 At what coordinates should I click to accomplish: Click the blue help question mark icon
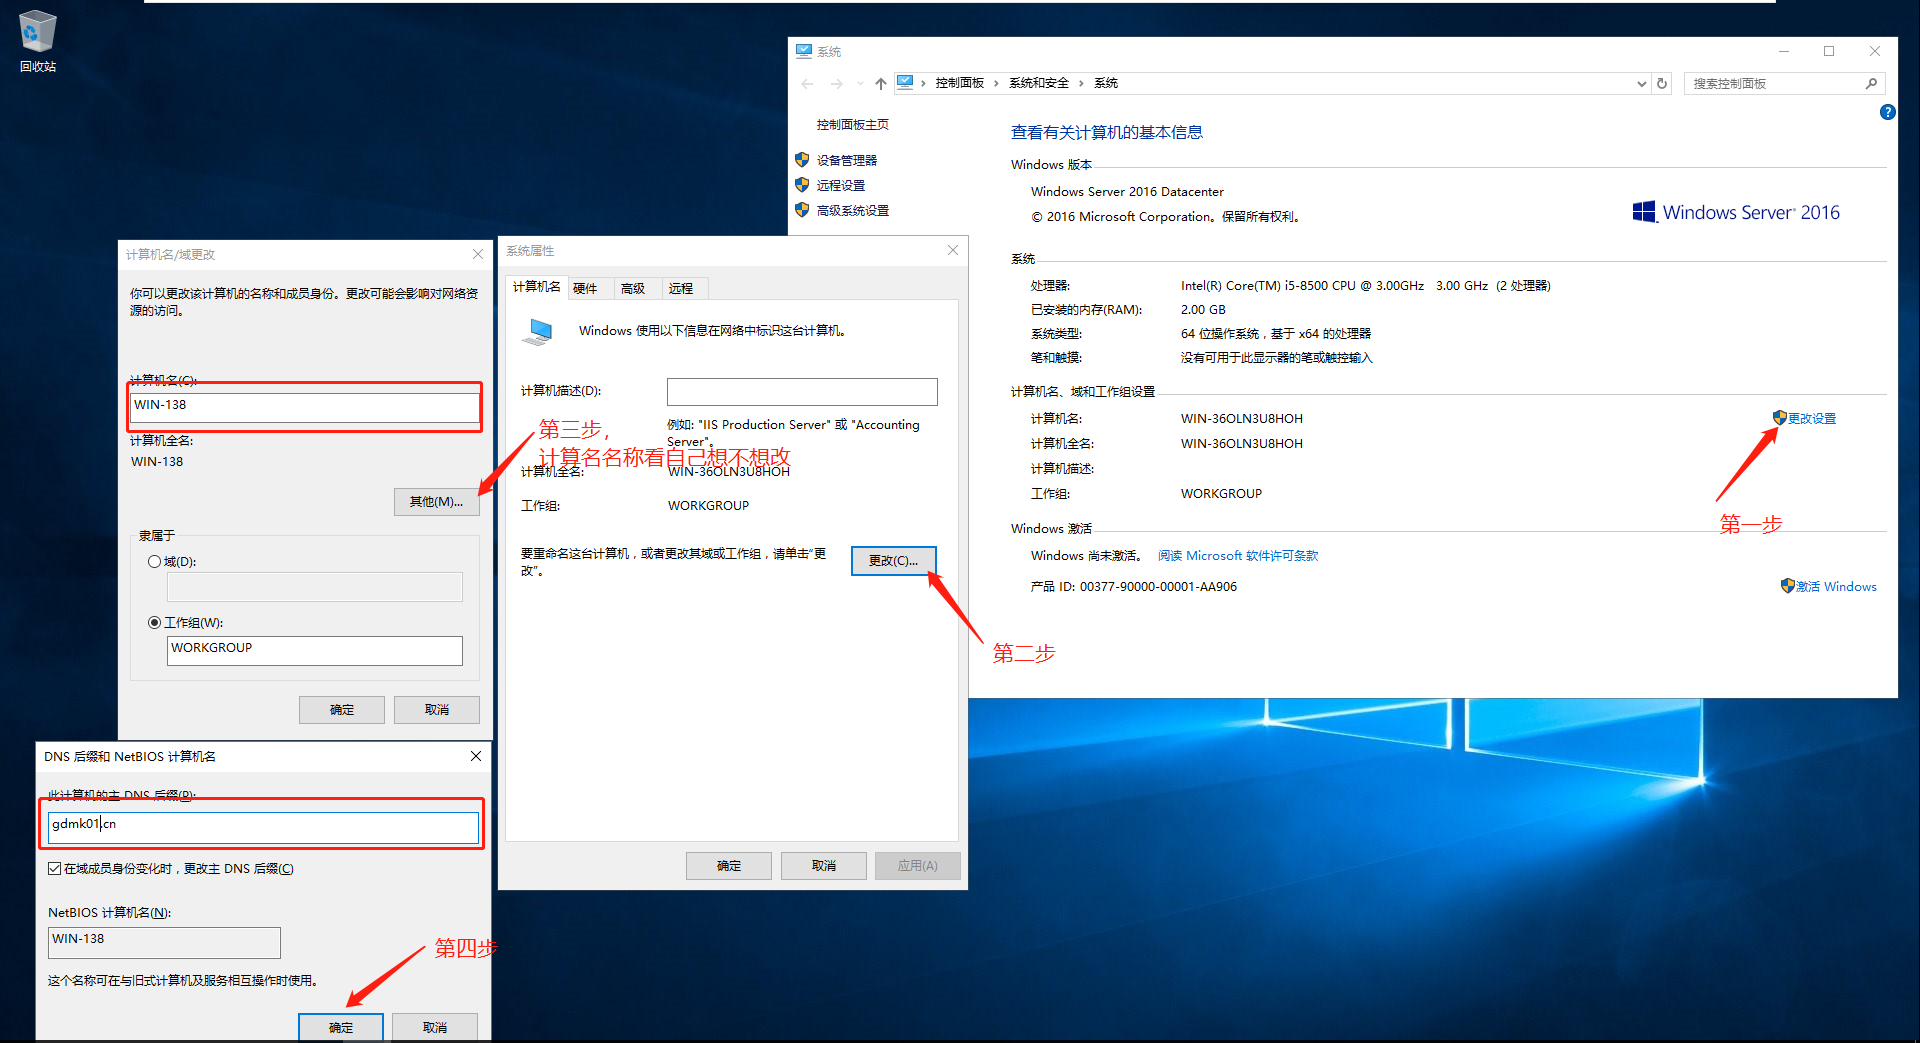click(1887, 112)
